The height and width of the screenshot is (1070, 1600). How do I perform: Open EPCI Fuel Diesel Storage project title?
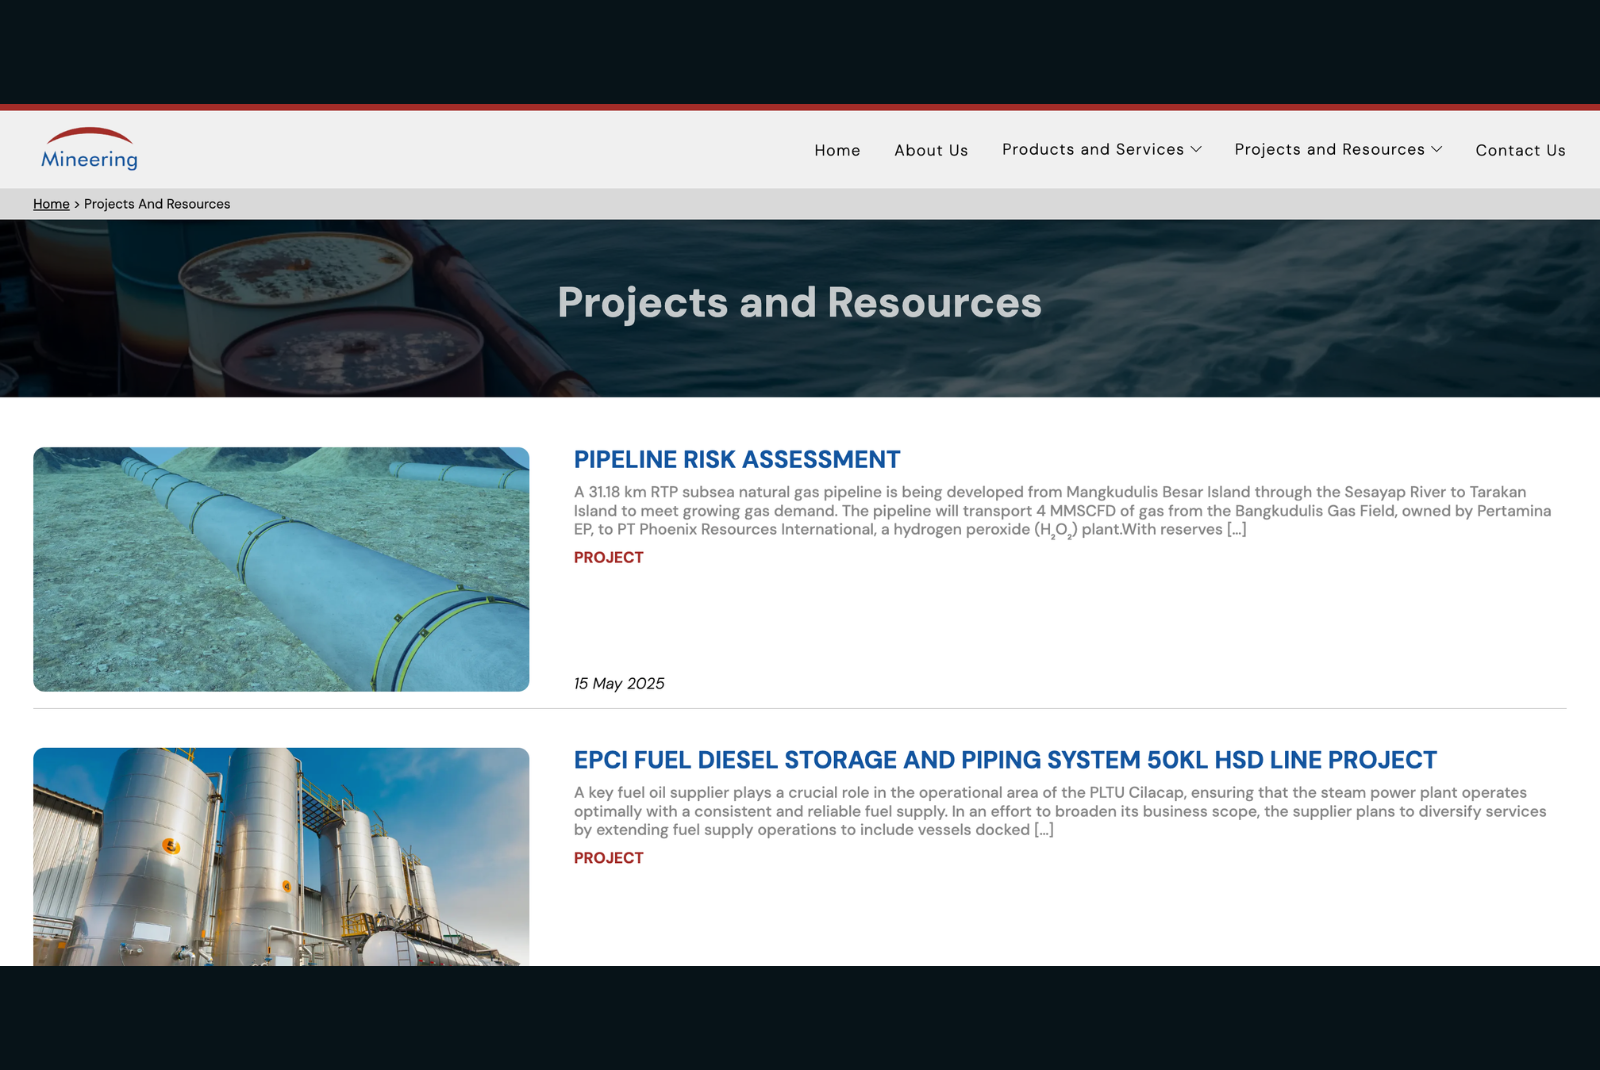point(1005,760)
